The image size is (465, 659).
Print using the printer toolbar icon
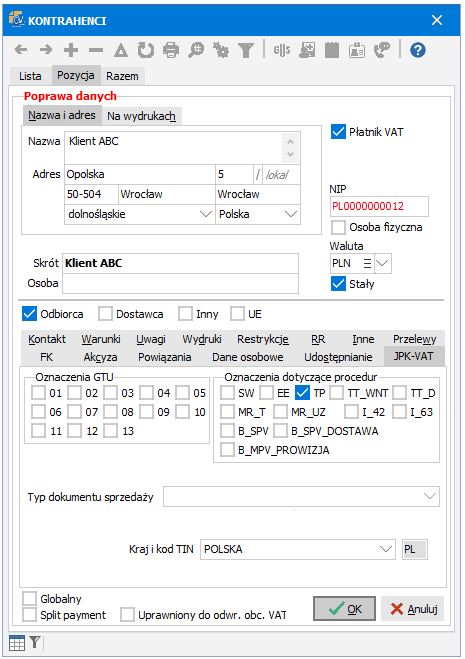click(x=171, y=50)
